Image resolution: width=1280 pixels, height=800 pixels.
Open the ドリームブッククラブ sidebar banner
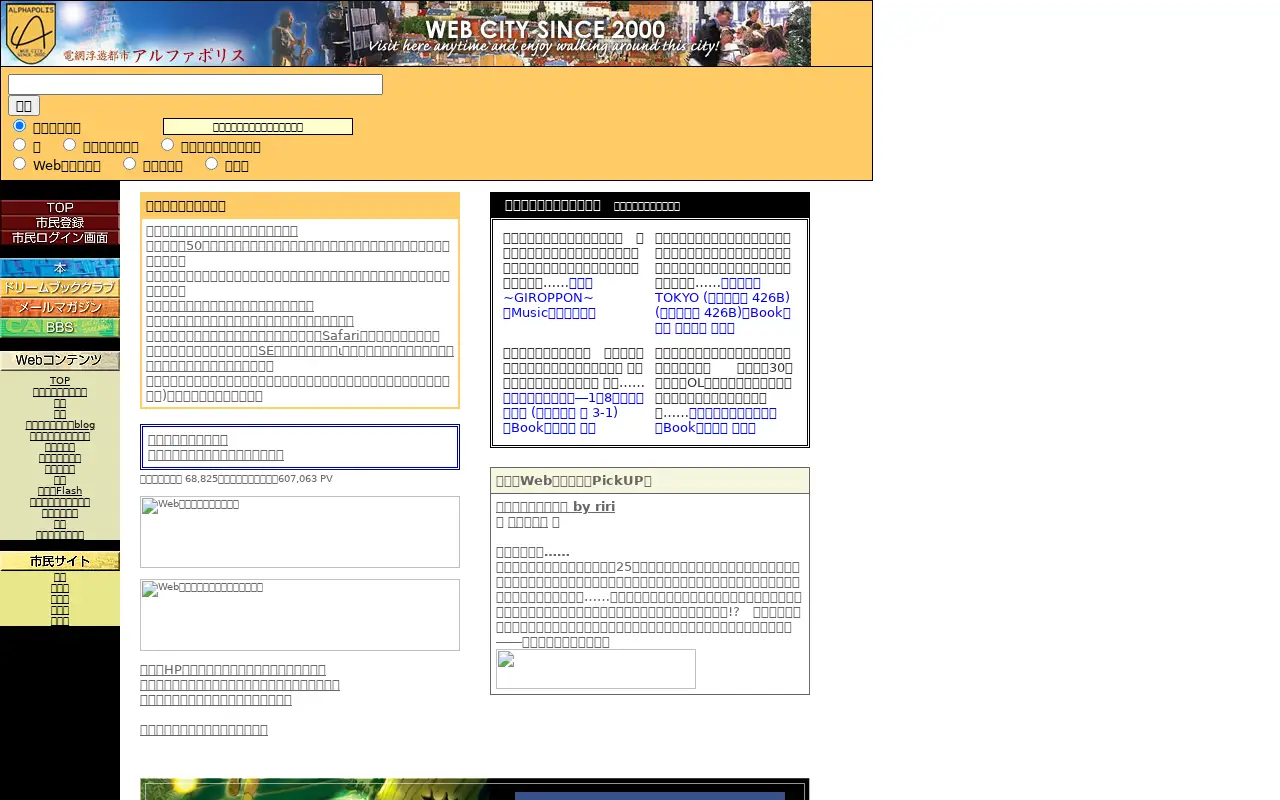tap(60, 287)
